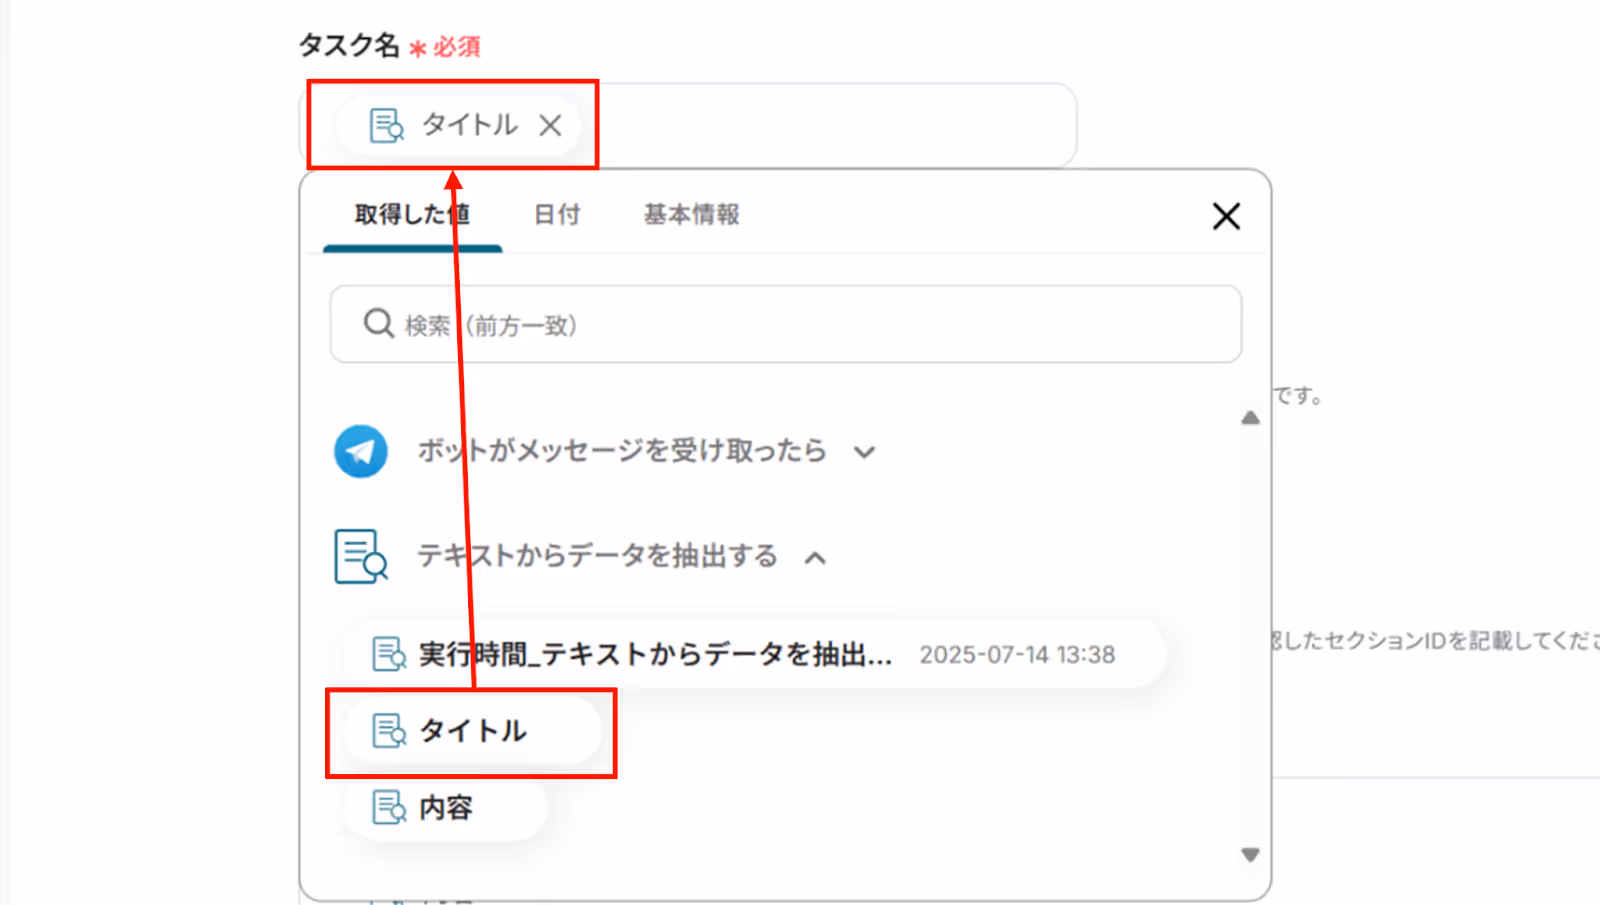The height and width of the screenshot is (905, 1600).
Task: Click the icon beside 実行時間 item
Action: [x=389, y=654]
